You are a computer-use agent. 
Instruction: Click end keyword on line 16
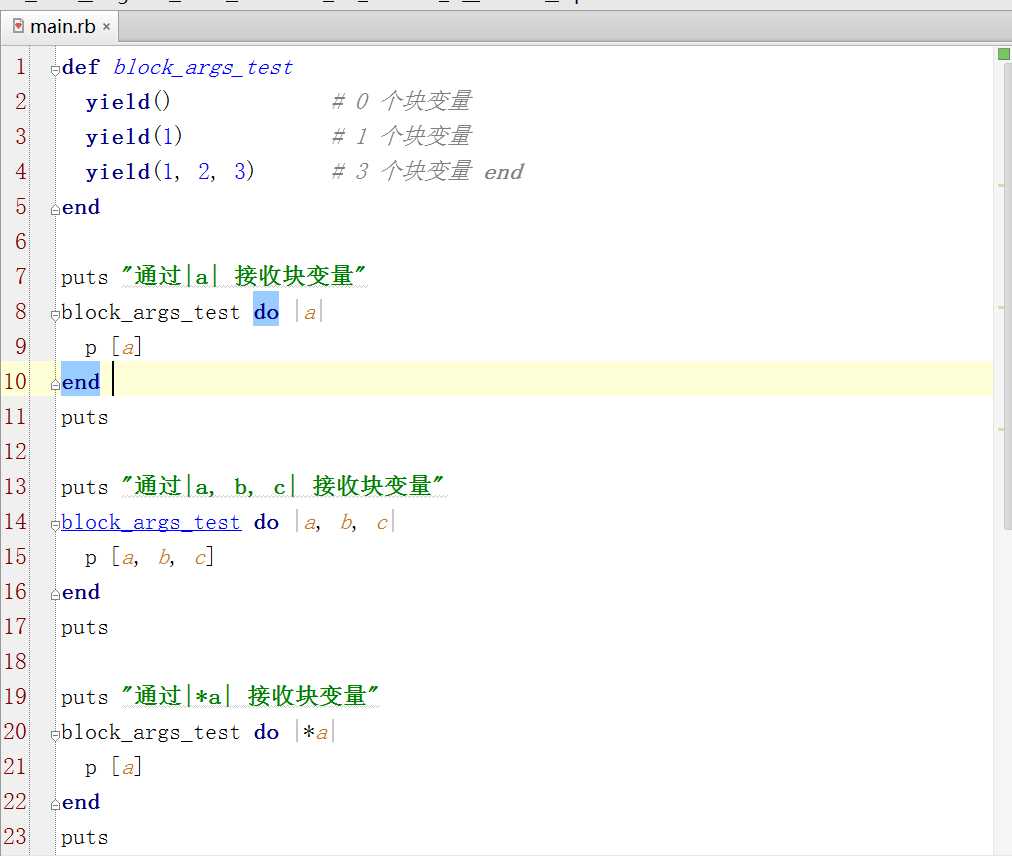81,593
